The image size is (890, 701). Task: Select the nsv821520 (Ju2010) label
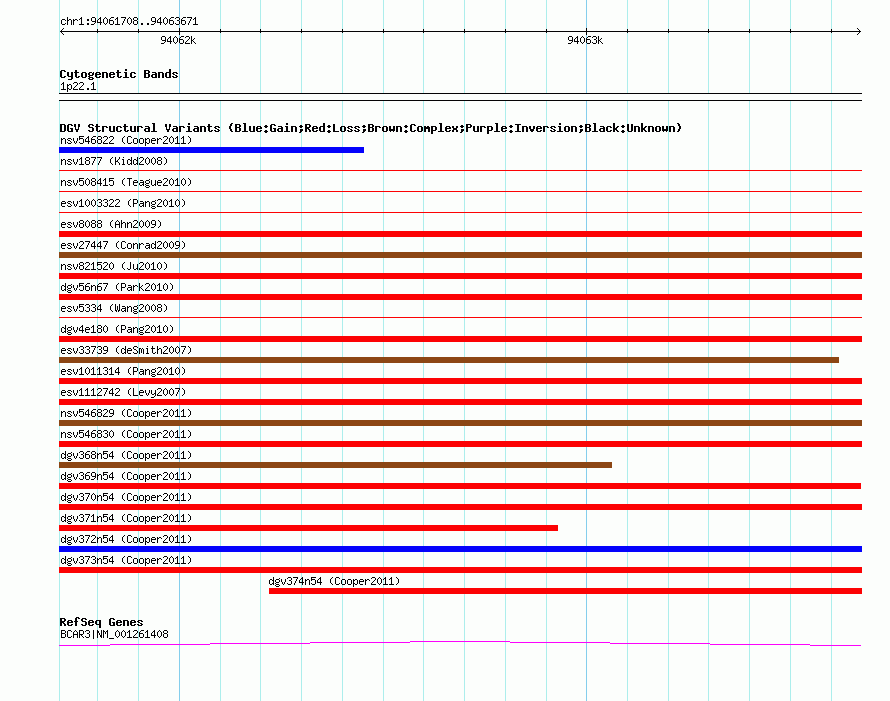click(114, 266)
